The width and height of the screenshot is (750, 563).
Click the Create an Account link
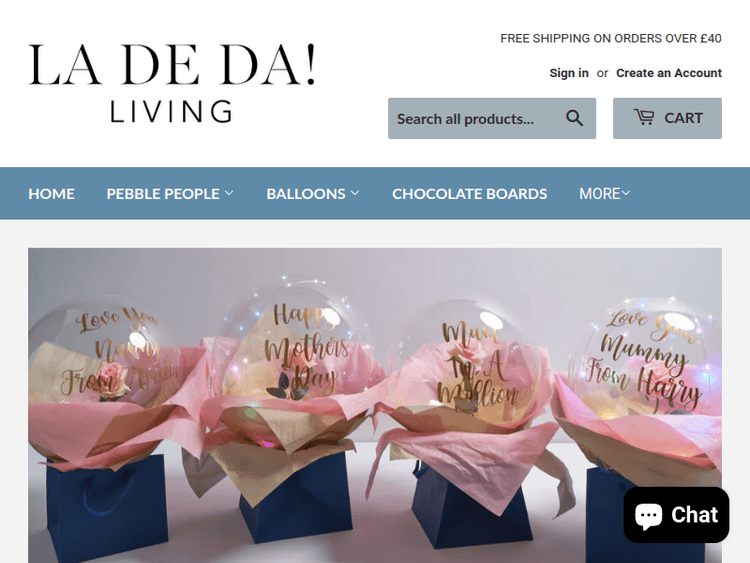[x=669, y=73]
